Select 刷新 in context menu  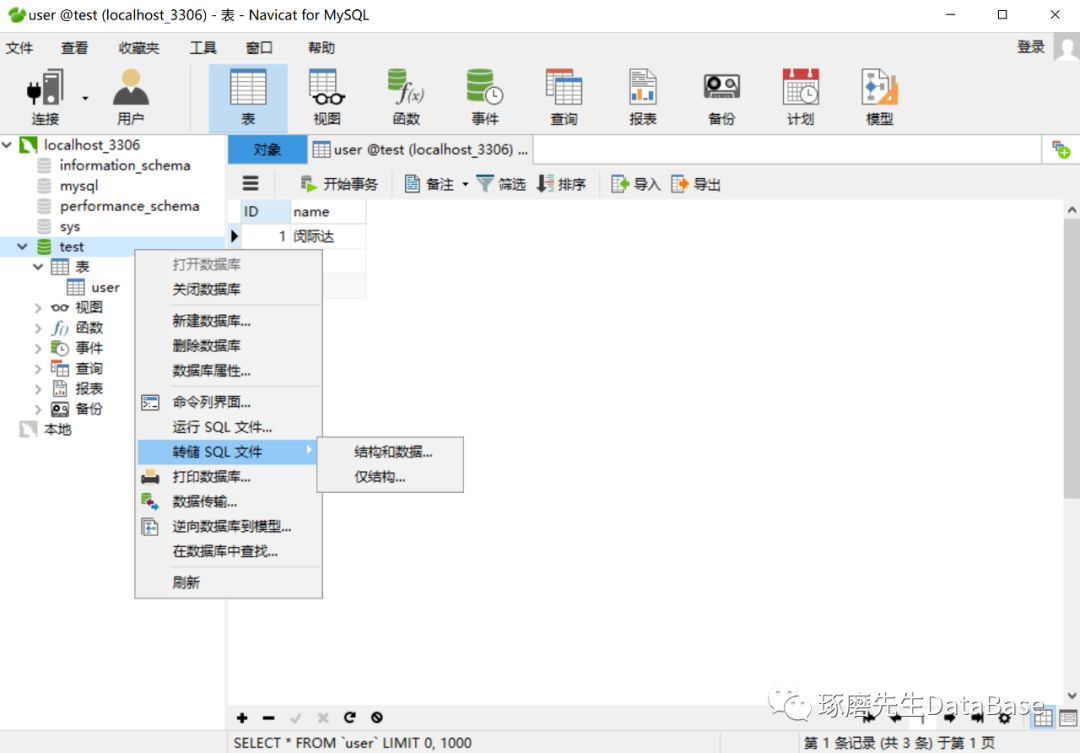[229, 583]
